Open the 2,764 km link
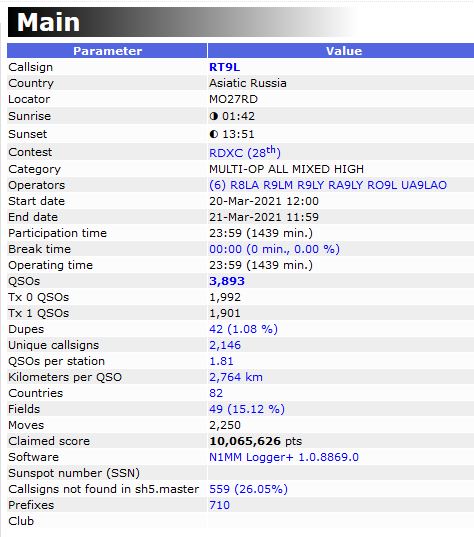The image size is (474, 537). point(236,377)
